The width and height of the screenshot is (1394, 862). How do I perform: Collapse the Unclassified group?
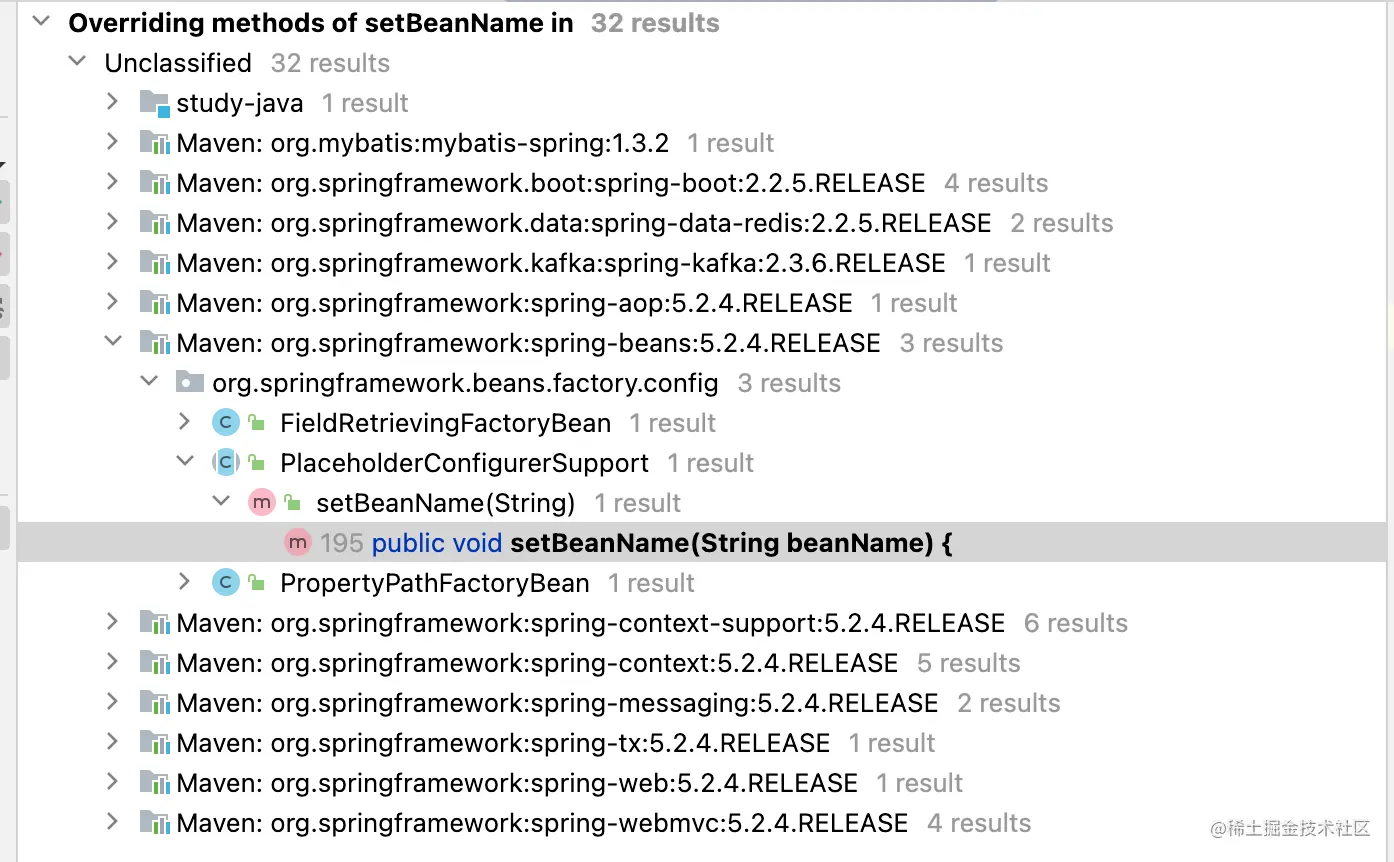pos(77,62)
